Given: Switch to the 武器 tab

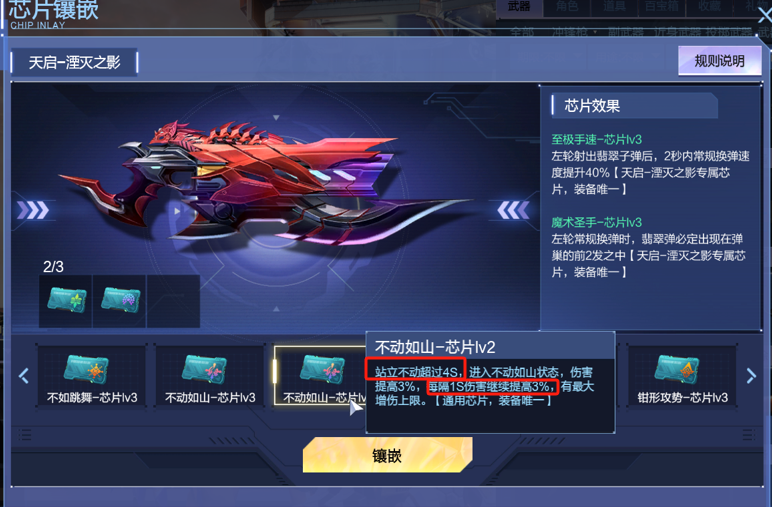Looking at the screenshot, I should click(x=519, y=6).
